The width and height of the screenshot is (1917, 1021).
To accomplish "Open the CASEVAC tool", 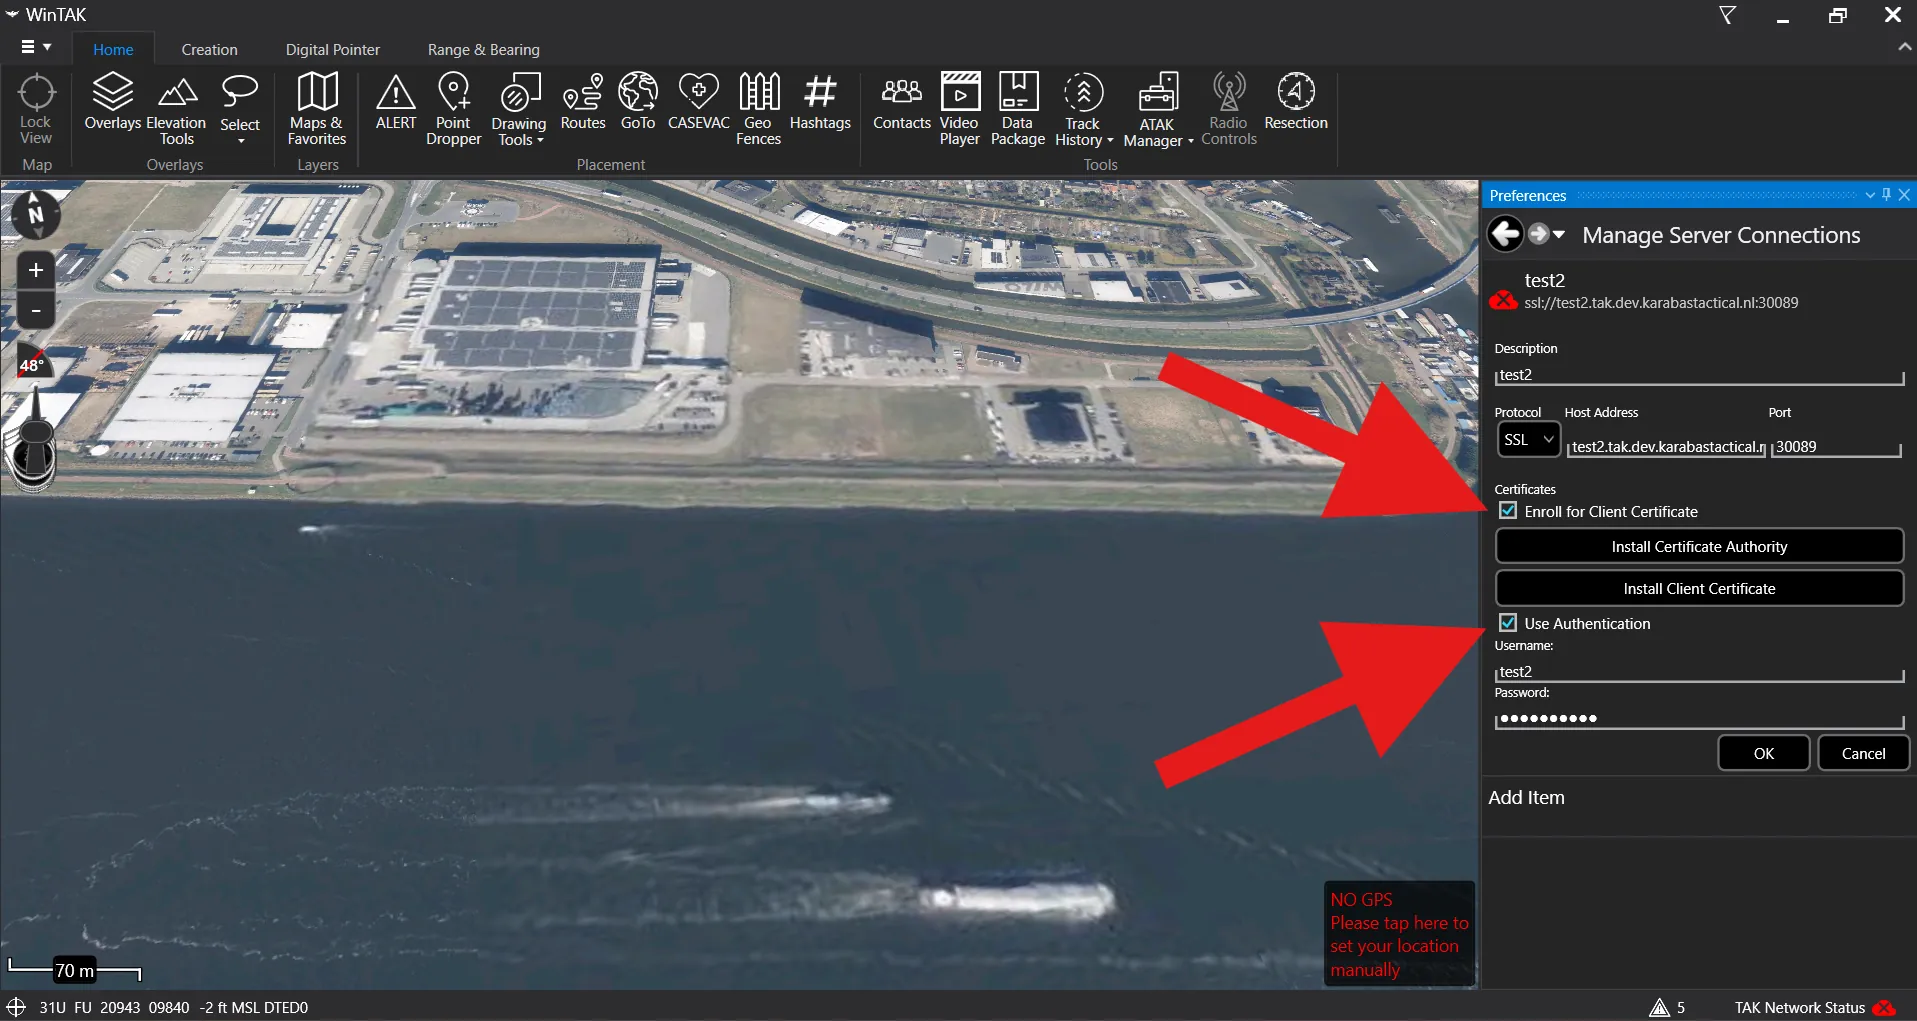I will (699, 102).
